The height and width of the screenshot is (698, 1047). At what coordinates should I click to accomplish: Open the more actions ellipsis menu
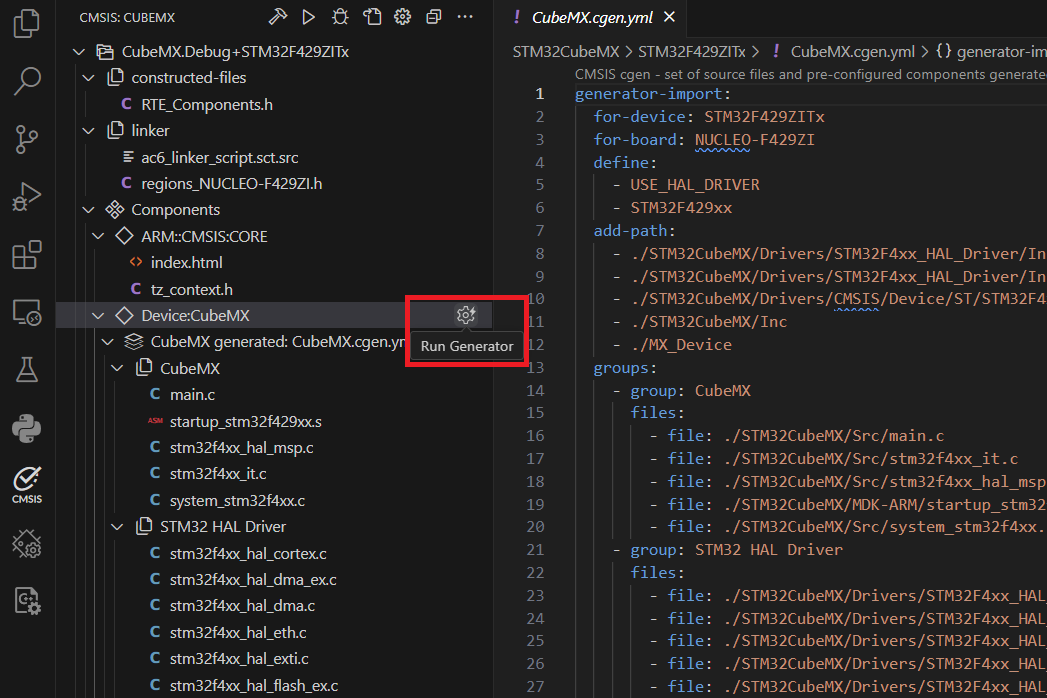(x=465, y=17)
